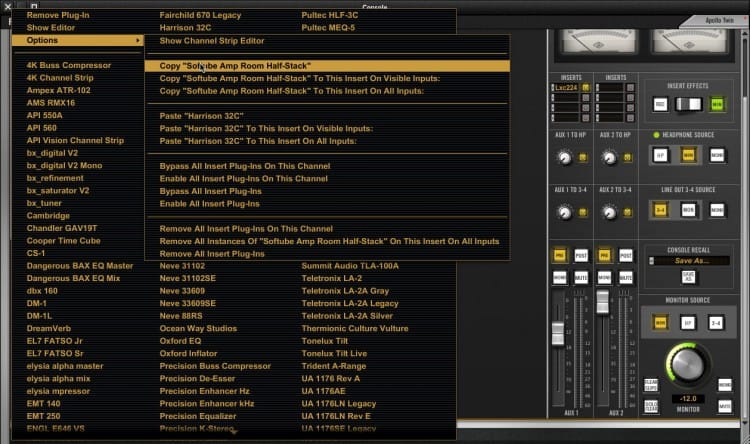
Task: Toggle PRE on AUX 2 channel
Action: click(x=604, y=255)
